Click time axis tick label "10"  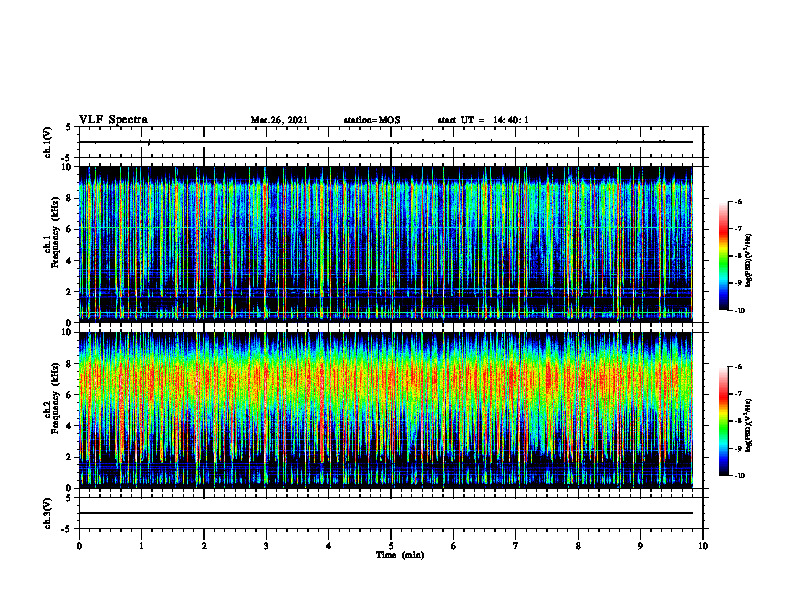(x=703, y=546)
